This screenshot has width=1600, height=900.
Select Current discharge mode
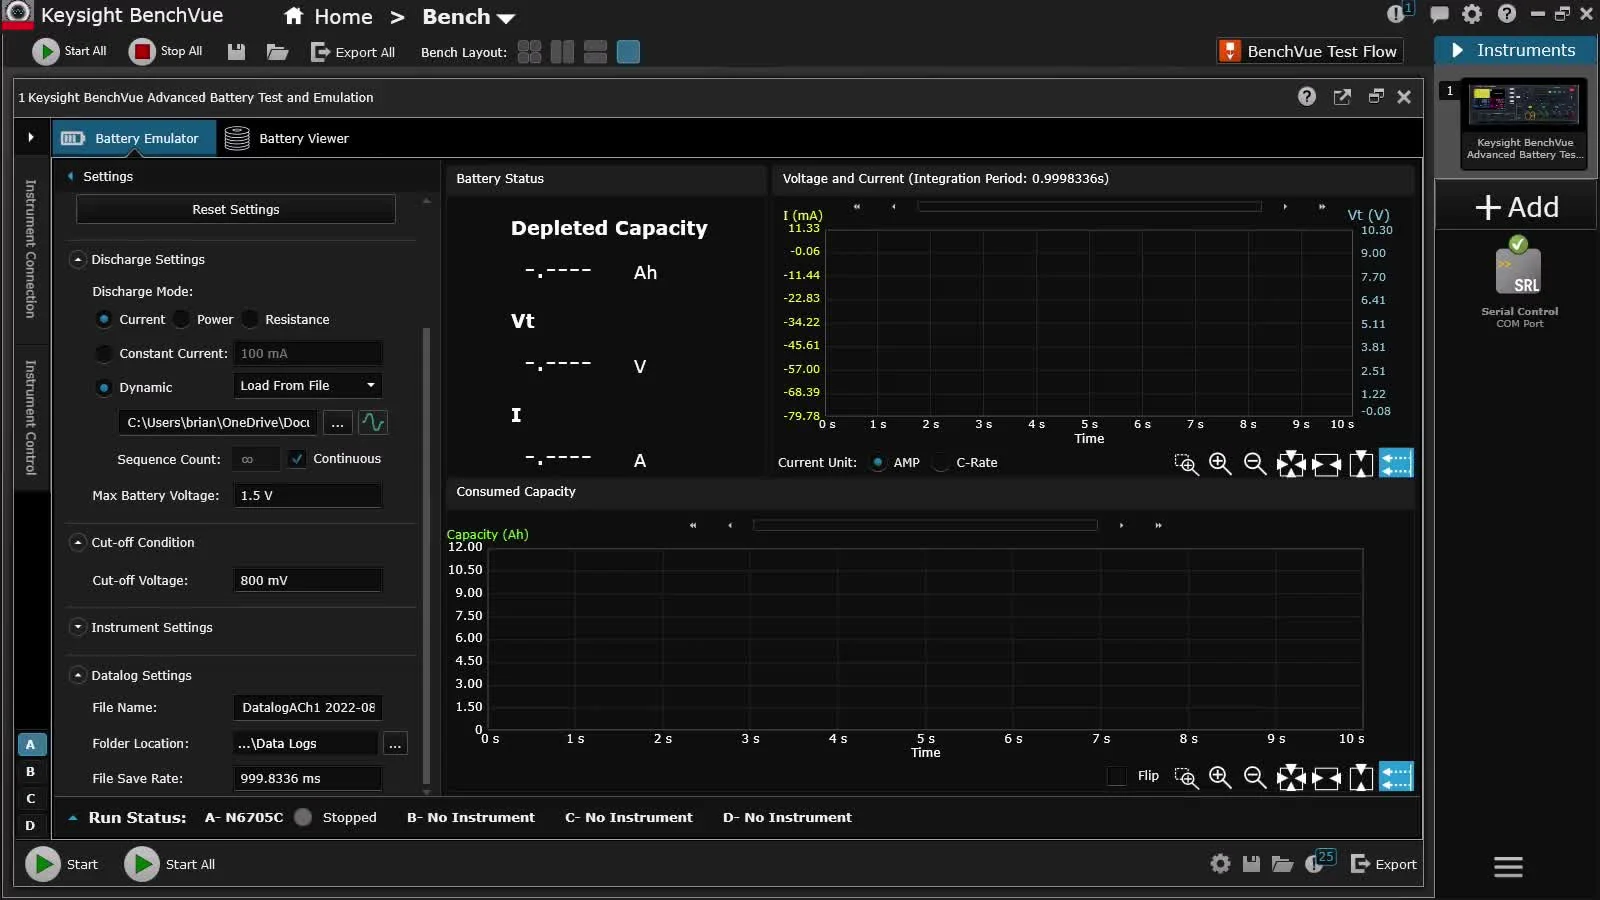[x=104, y=319]
